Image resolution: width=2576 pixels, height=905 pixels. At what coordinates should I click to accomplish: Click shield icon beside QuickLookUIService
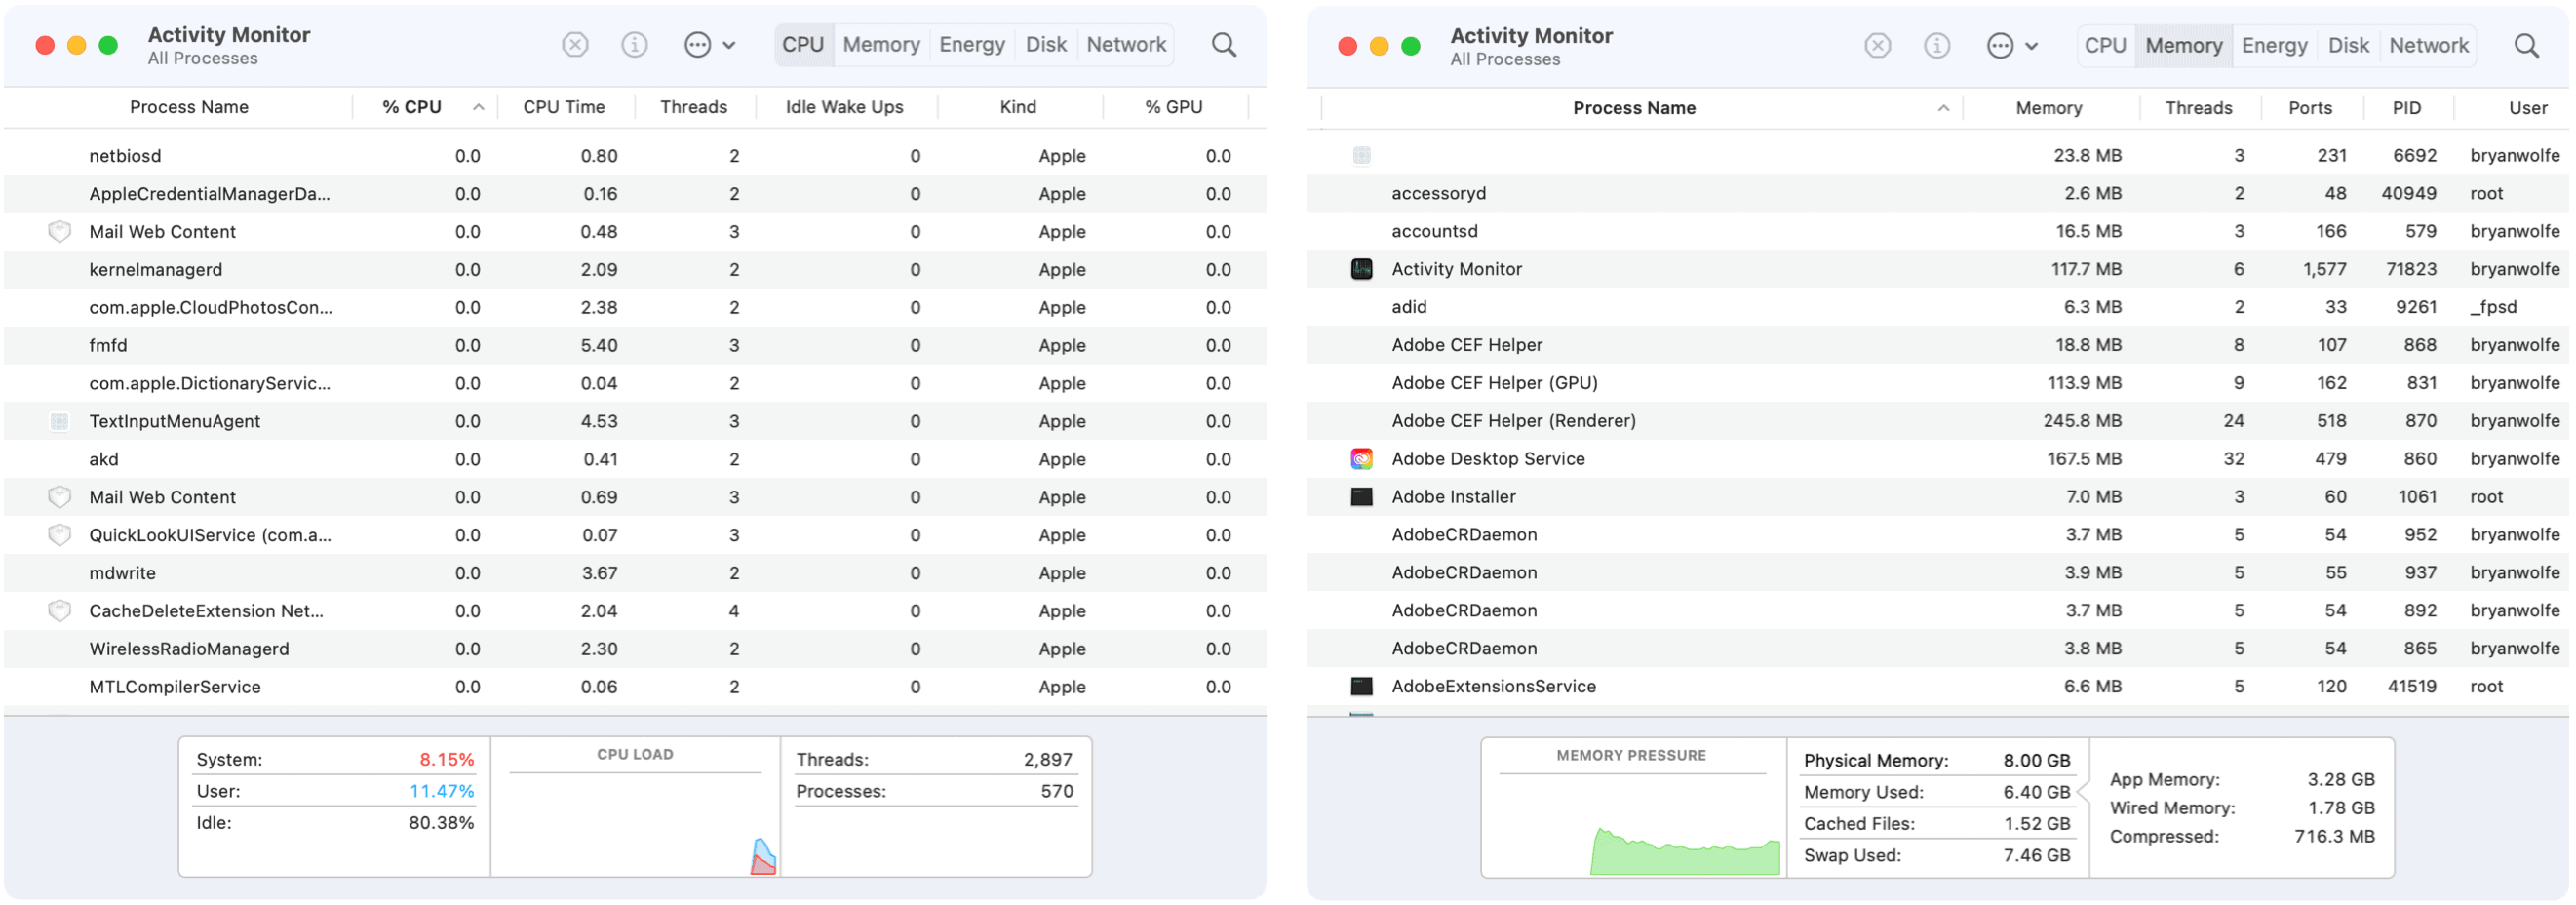point(60,535)
